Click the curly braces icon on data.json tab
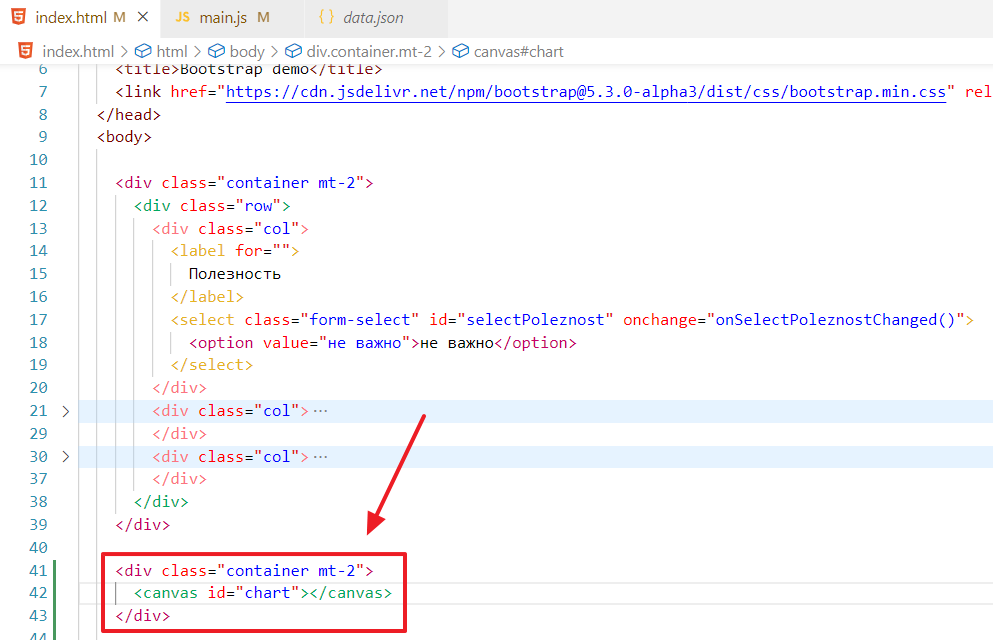 pos(326,18)
